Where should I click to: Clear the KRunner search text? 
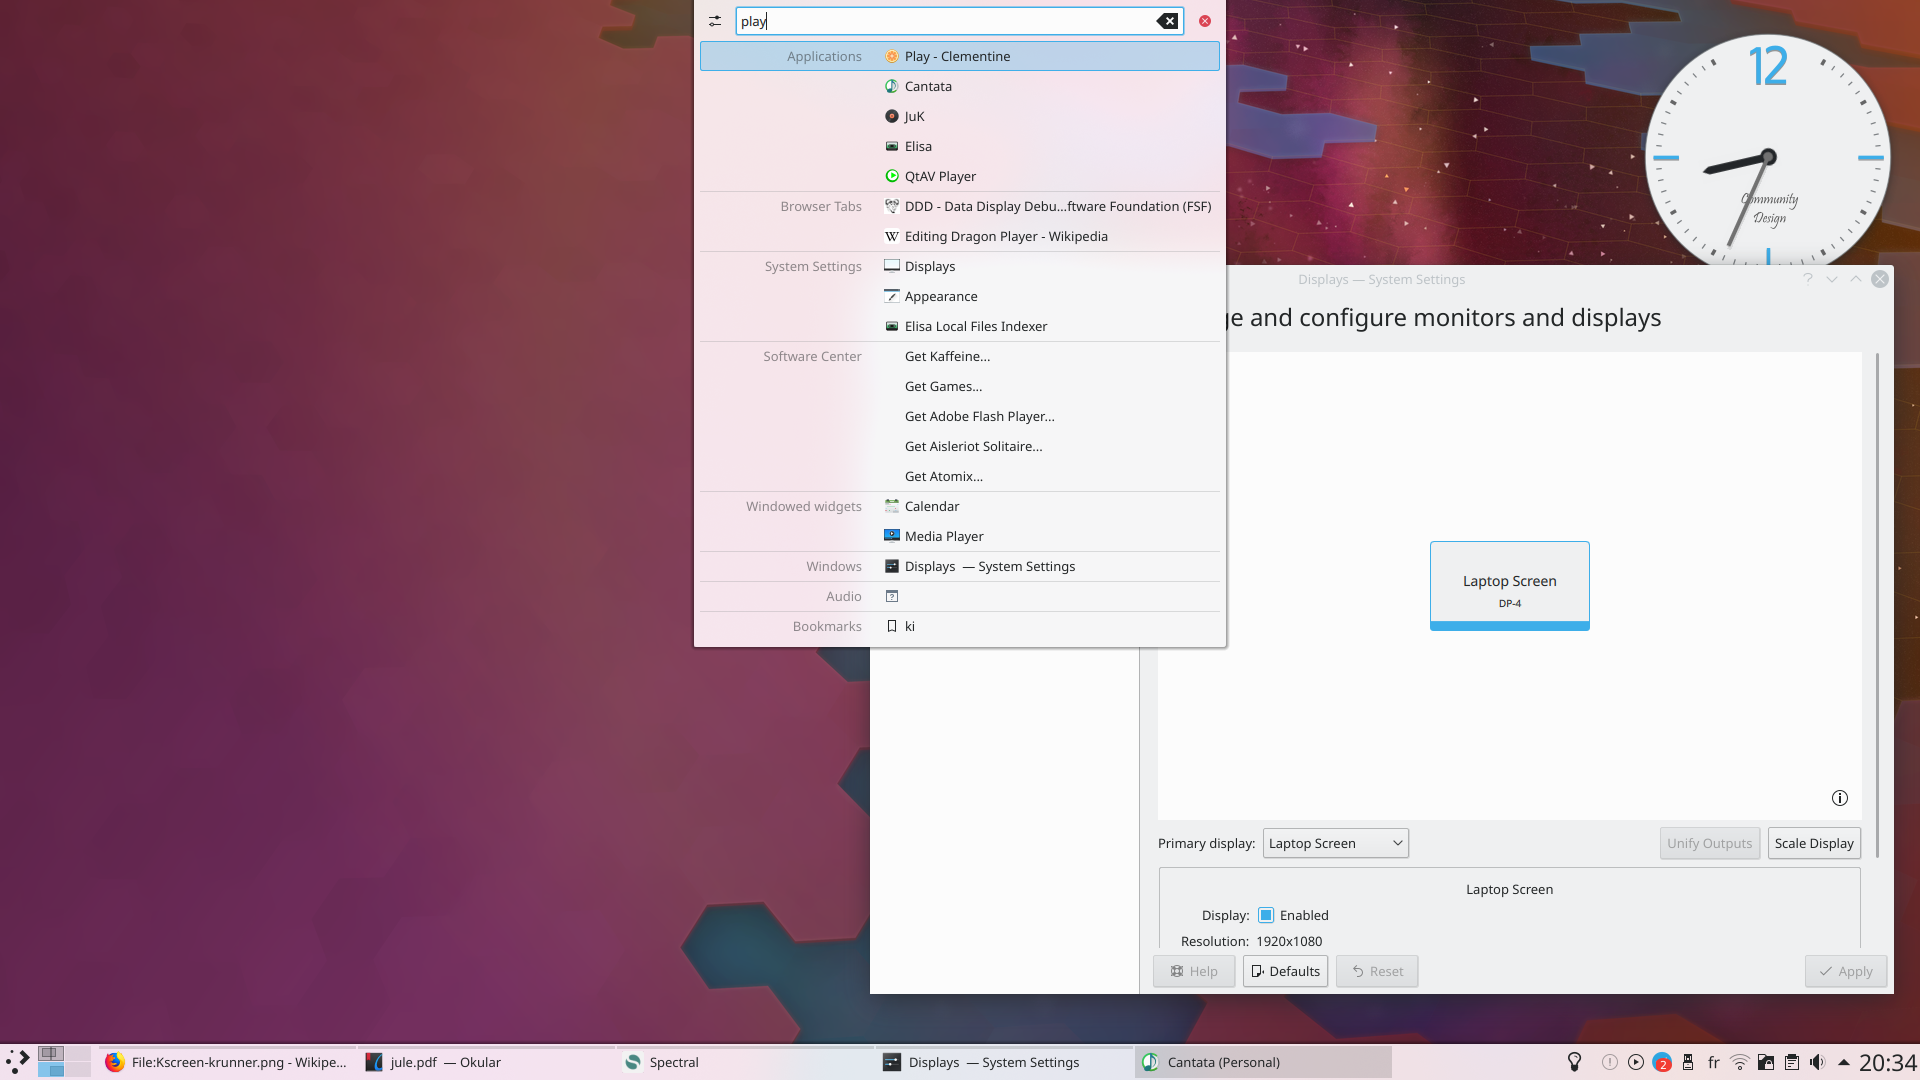[x=1167, y=21]
